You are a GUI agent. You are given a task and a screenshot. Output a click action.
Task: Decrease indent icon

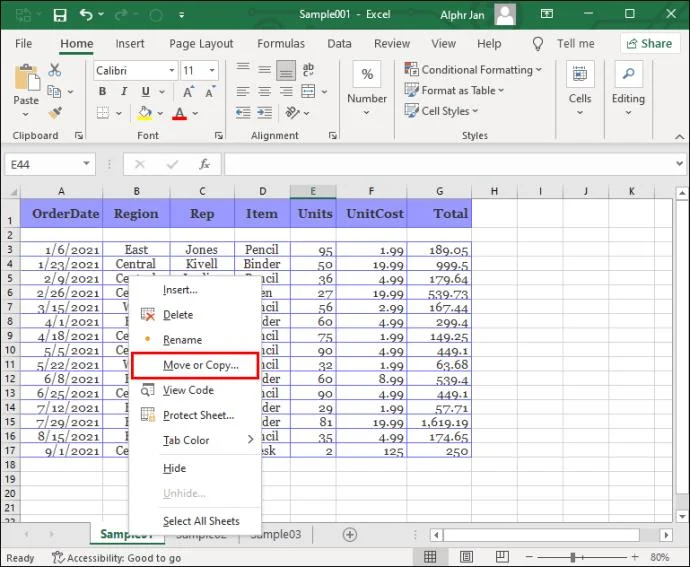[243, 113]
